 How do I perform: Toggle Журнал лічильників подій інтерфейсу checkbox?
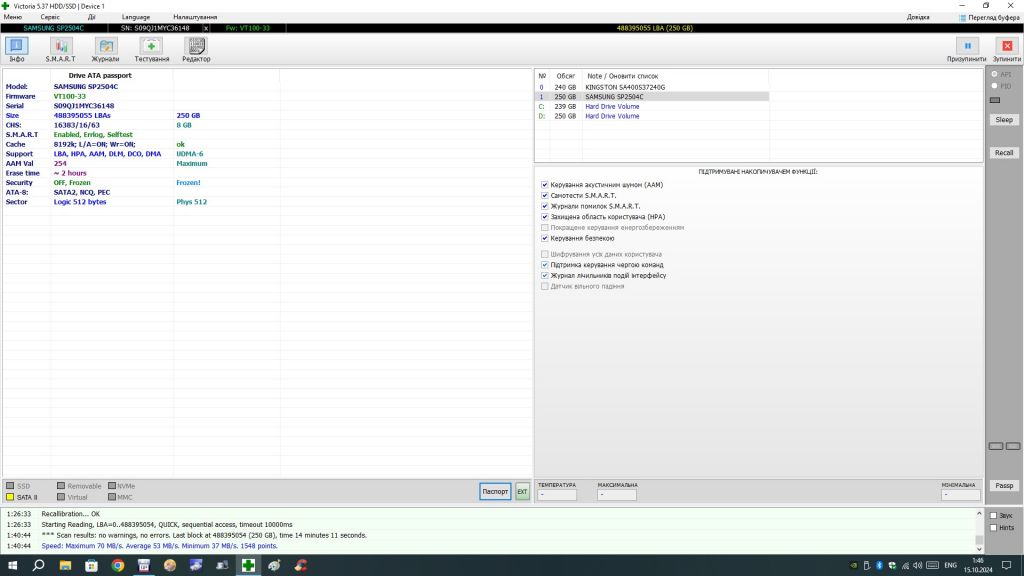click(x=545, y=276)
